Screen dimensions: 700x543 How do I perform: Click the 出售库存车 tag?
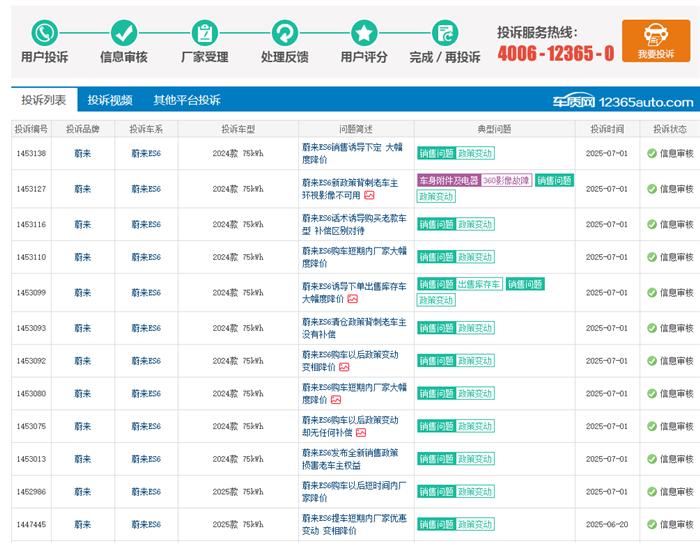479,284
